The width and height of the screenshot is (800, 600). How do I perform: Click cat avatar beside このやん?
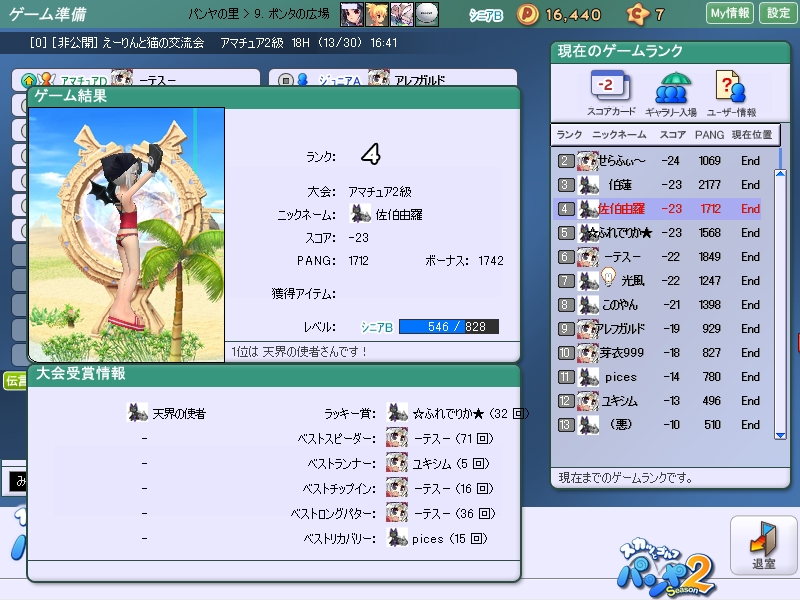coord(588,305)
